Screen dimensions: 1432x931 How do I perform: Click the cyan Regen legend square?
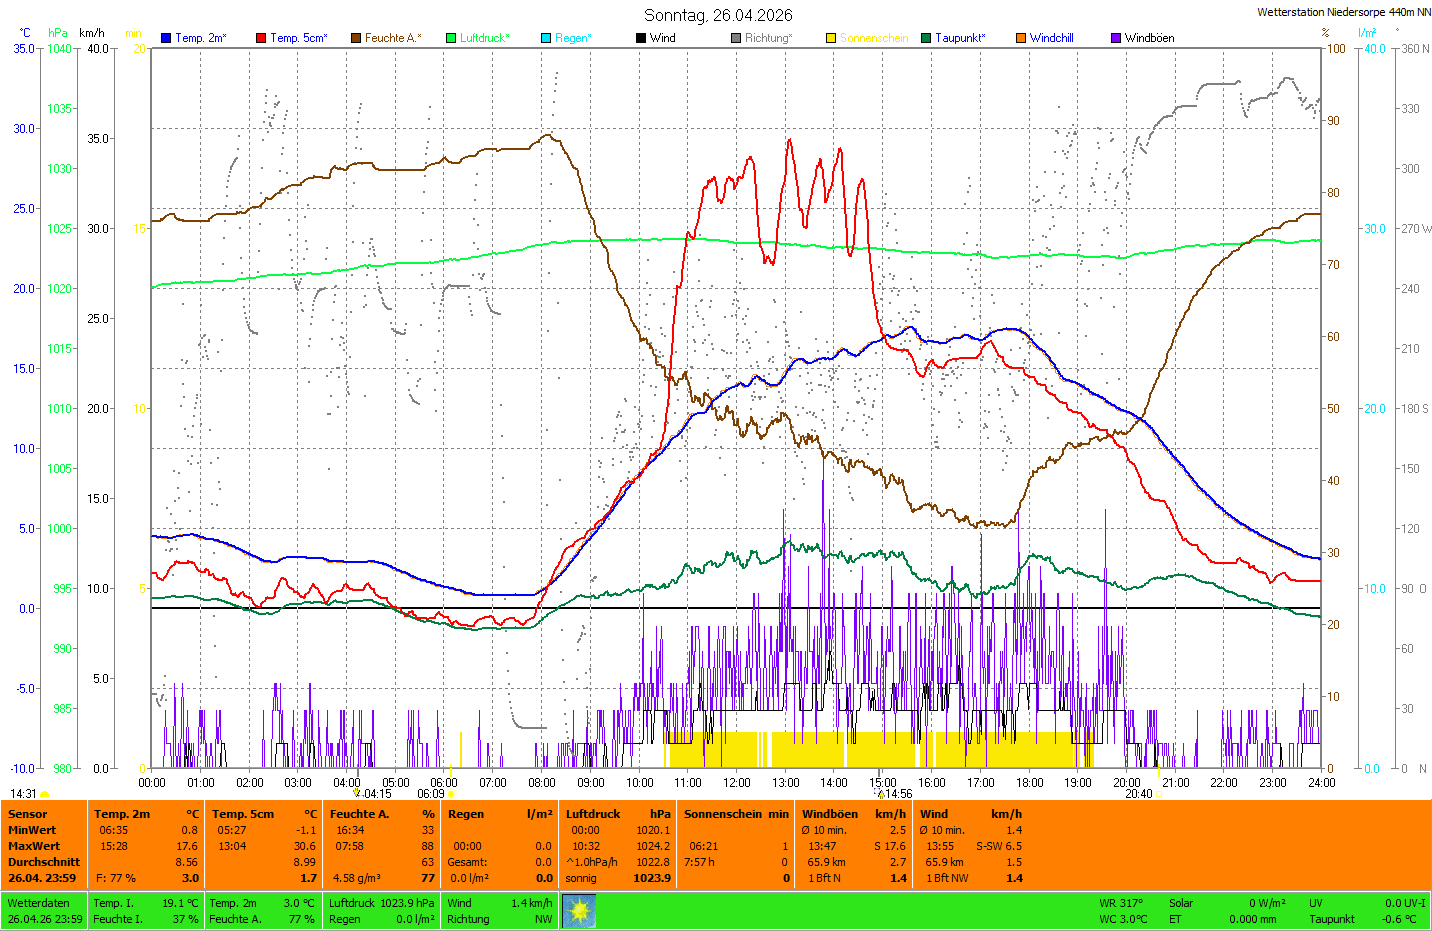click(x=546, y=38)
